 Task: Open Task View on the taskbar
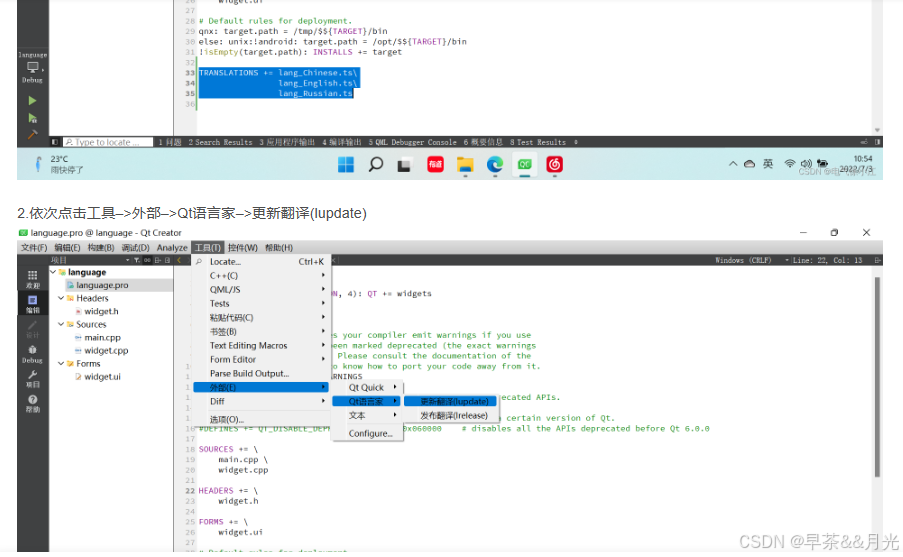click(405, 165)
